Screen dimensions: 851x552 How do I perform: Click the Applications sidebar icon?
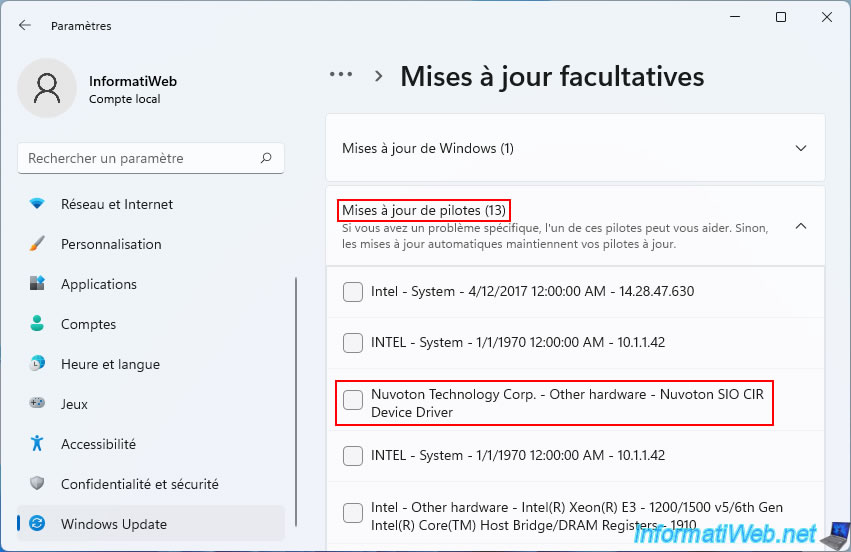coord(37,284)
